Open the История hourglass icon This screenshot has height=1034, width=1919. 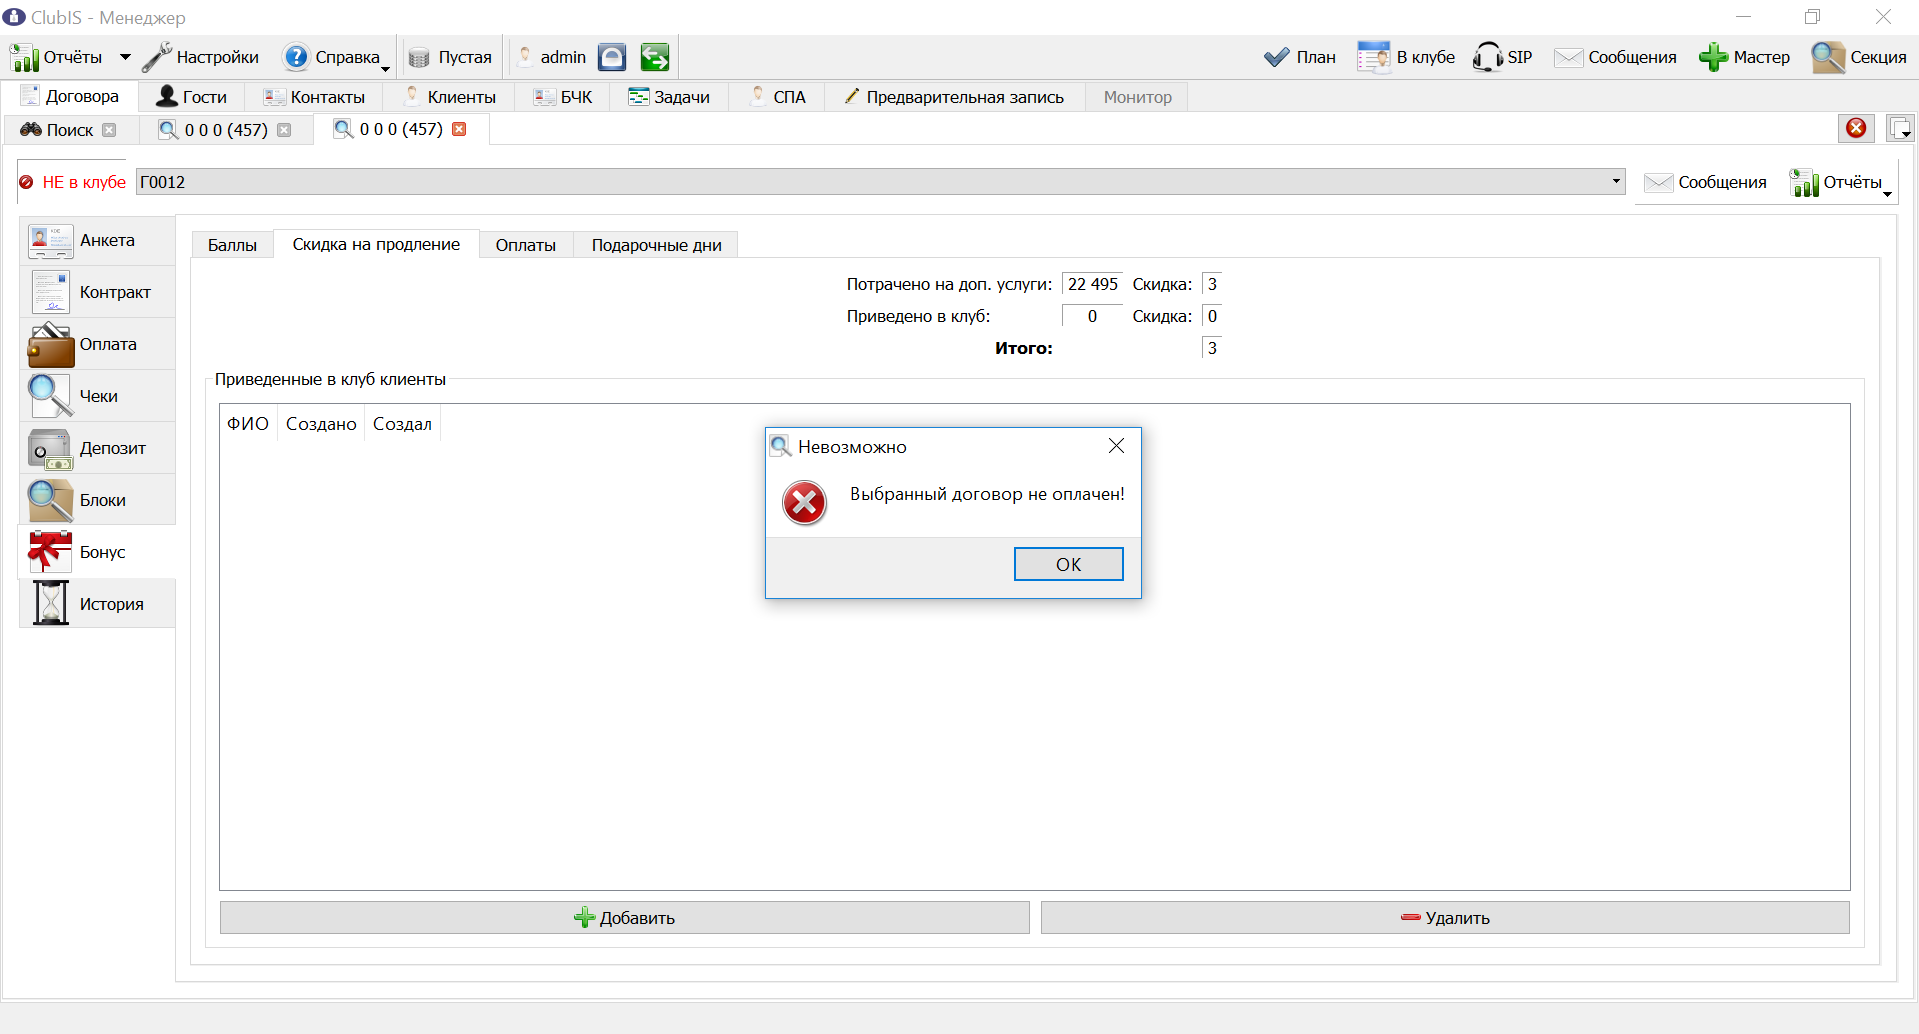50,604
